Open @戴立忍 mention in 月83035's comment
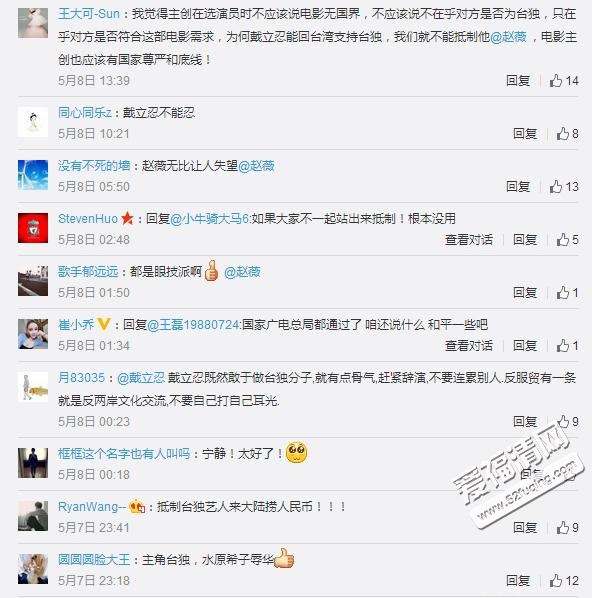This screenshot has width=592, height=598. tap(141, 378)
